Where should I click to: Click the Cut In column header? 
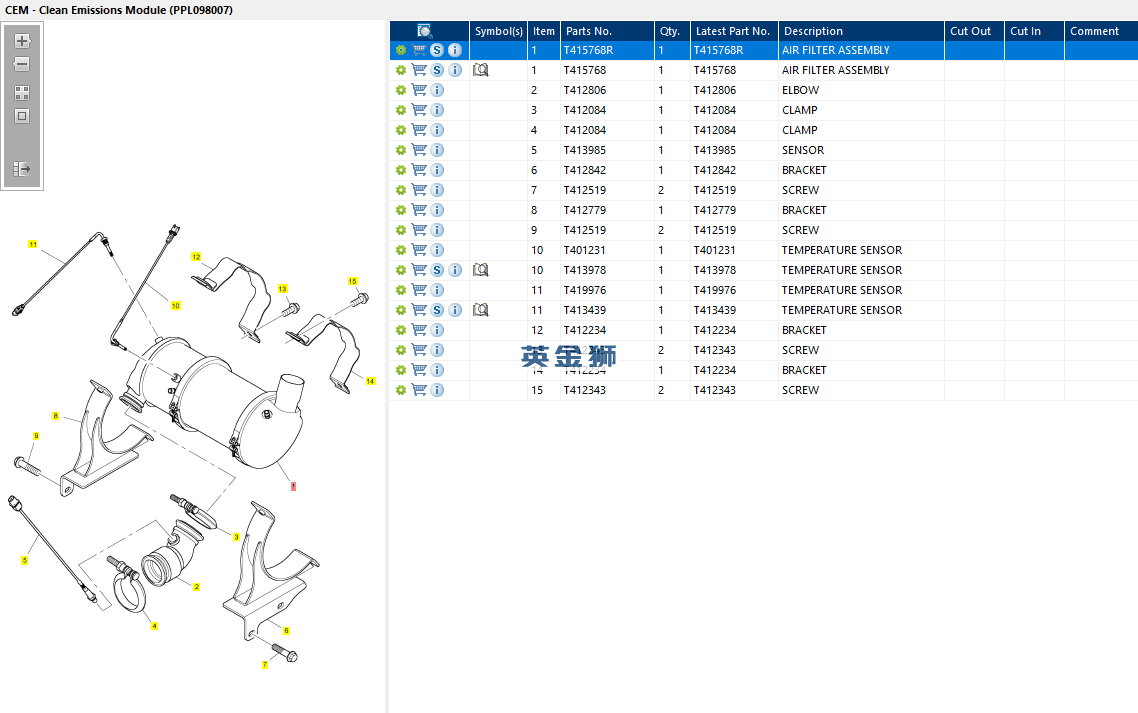point(1034,30)
